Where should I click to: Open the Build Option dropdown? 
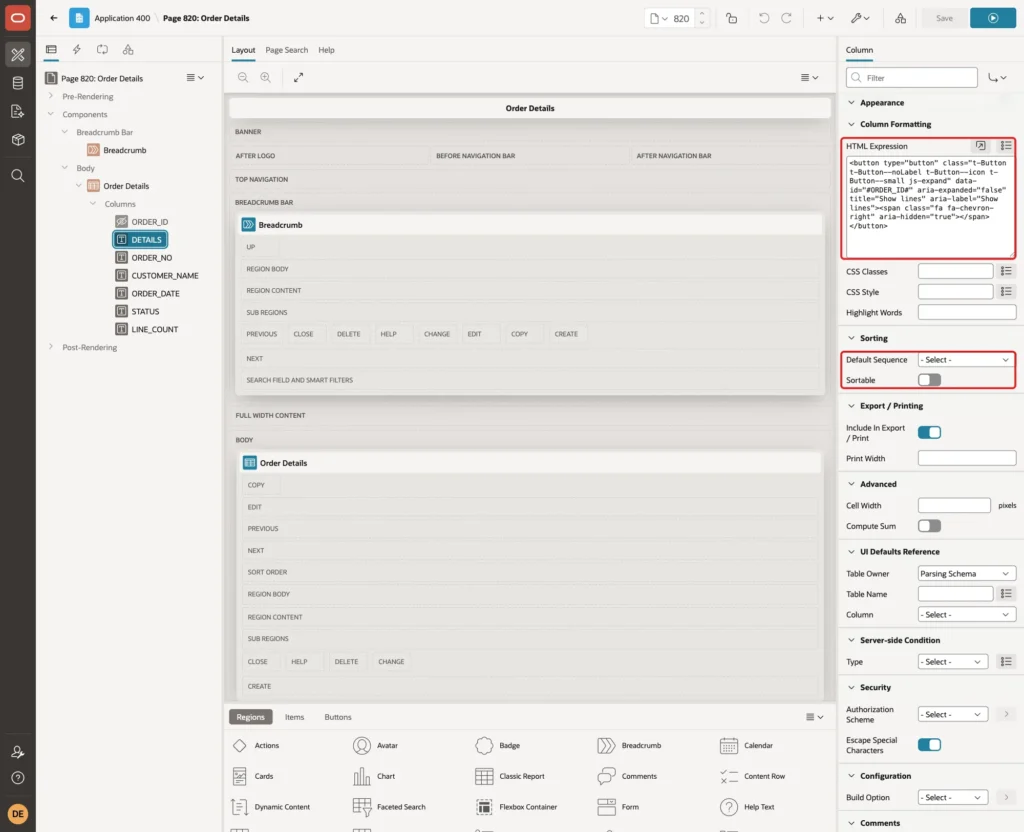pyautogui.click(x=953, y=797)
